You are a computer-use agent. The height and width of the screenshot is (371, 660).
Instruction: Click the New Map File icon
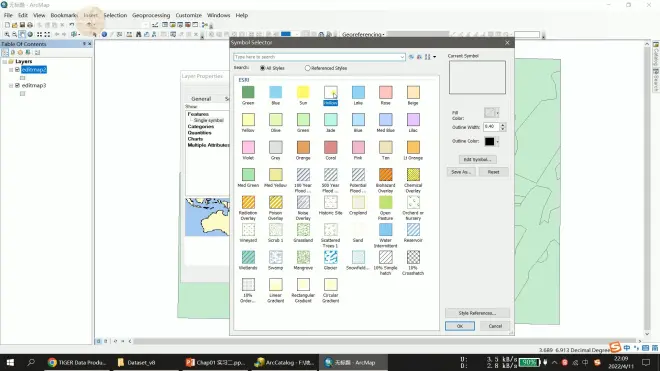pyautogui.click(x=7, y=25)
